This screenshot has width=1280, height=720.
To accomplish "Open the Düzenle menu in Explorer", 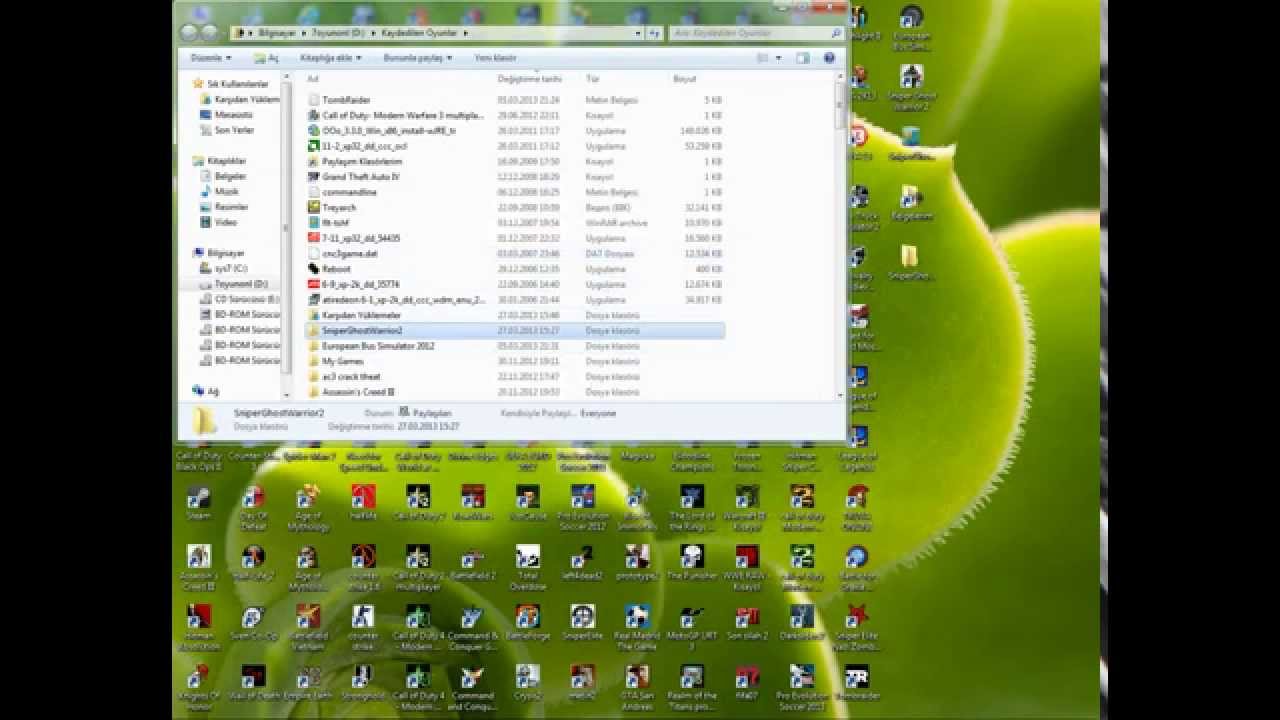I will 211,58.
